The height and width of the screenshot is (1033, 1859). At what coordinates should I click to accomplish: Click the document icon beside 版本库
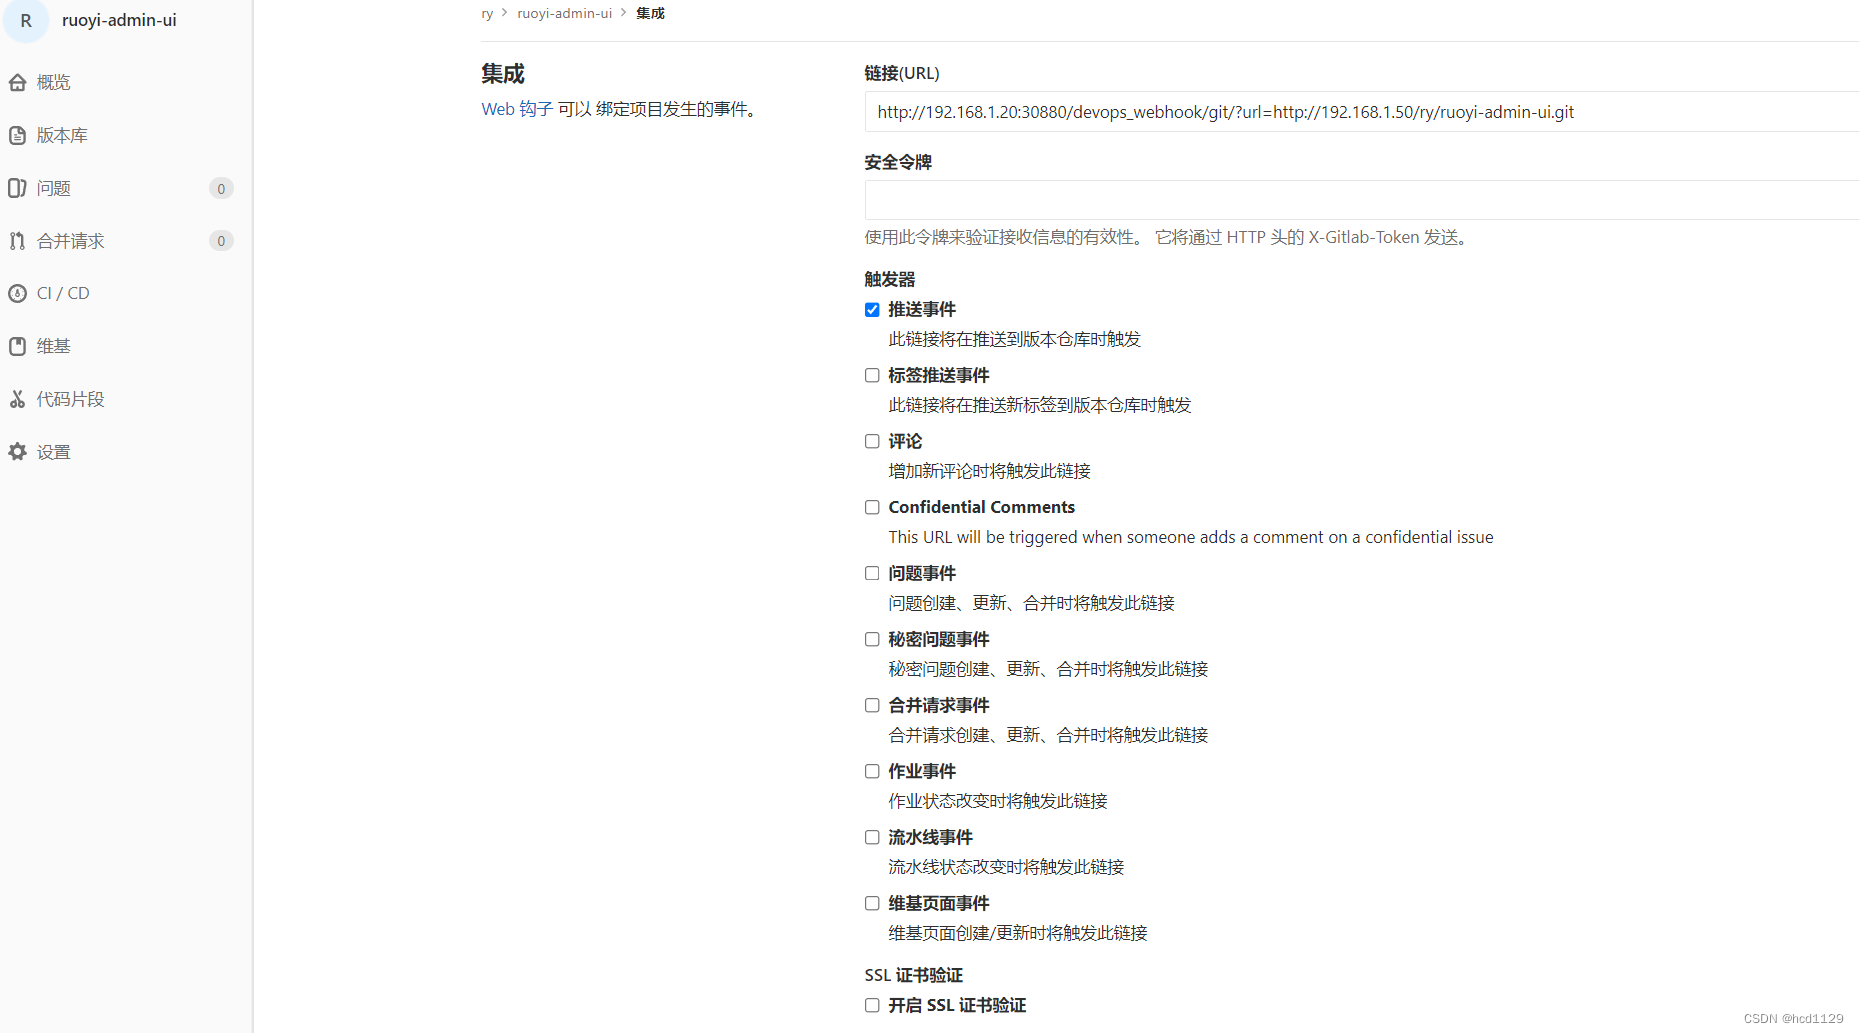(17, 135)
